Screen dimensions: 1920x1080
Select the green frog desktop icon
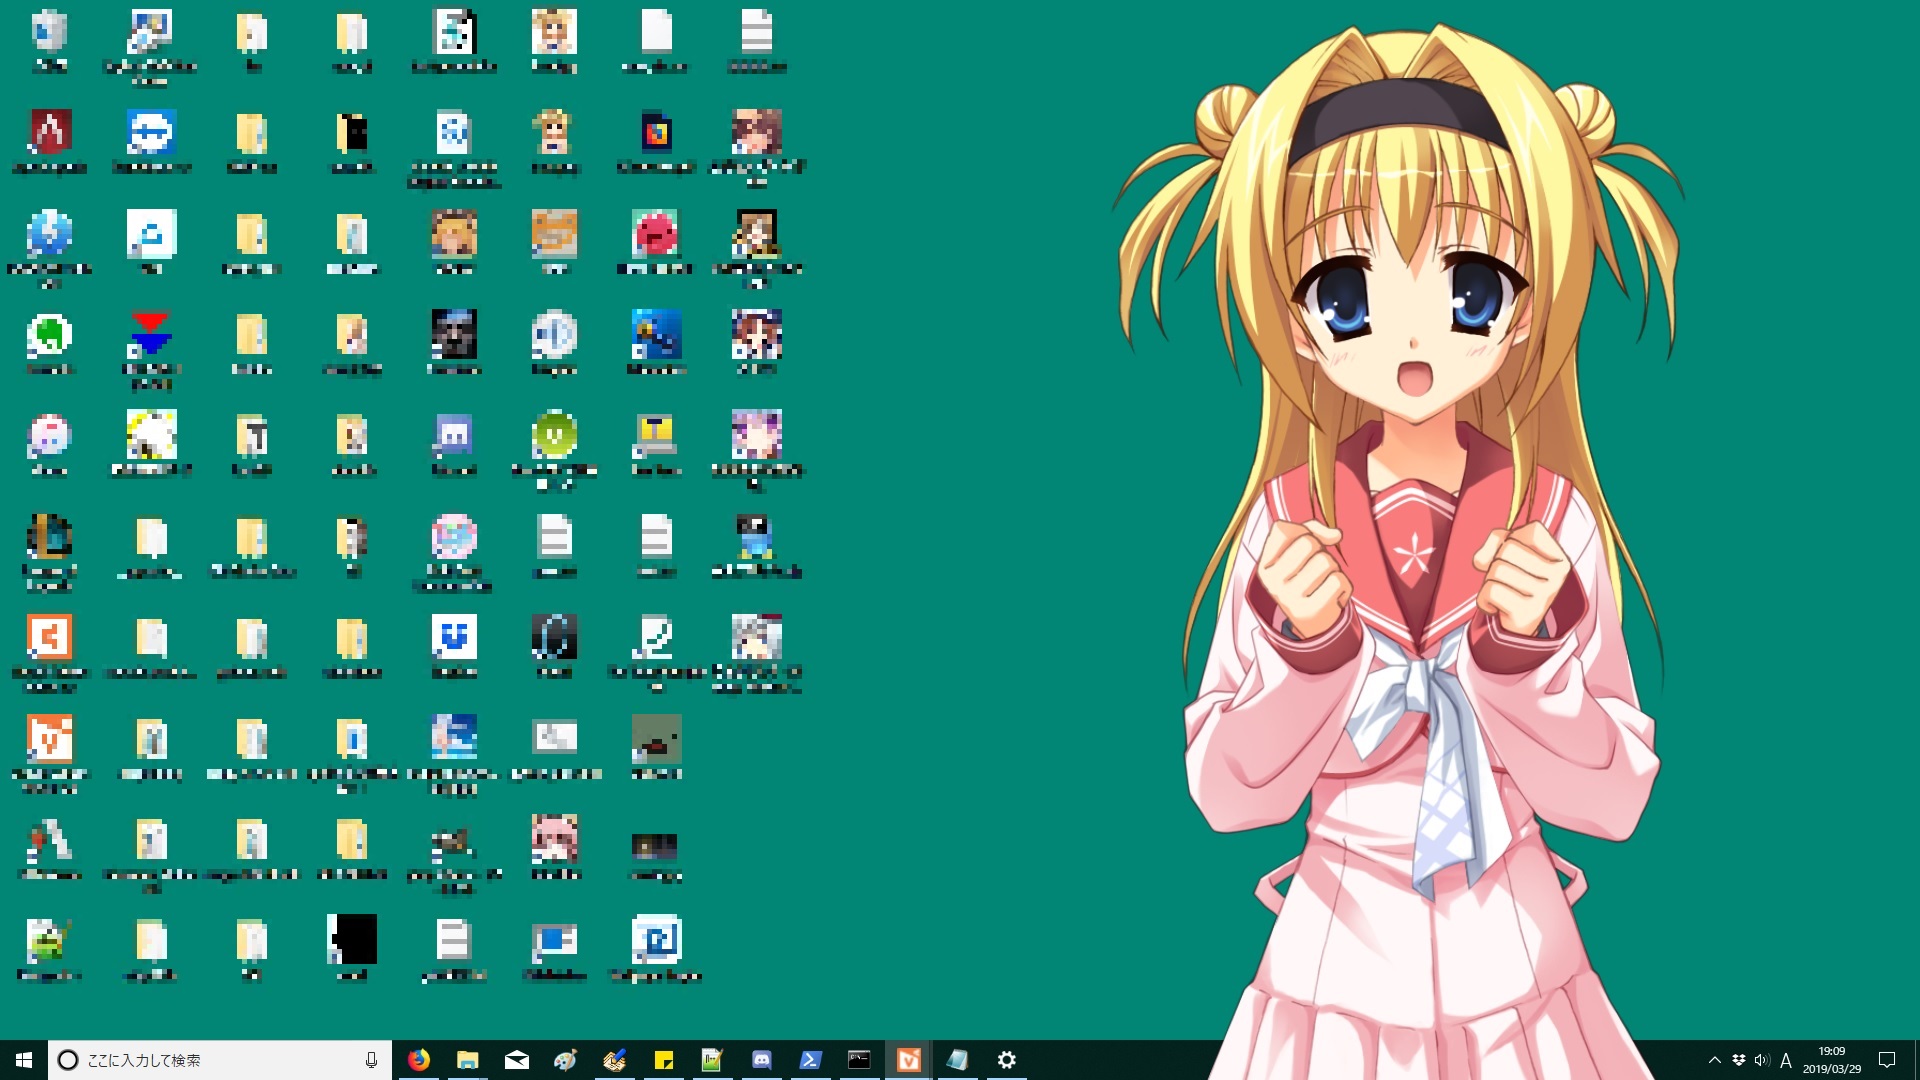click(x=50, y=949)
